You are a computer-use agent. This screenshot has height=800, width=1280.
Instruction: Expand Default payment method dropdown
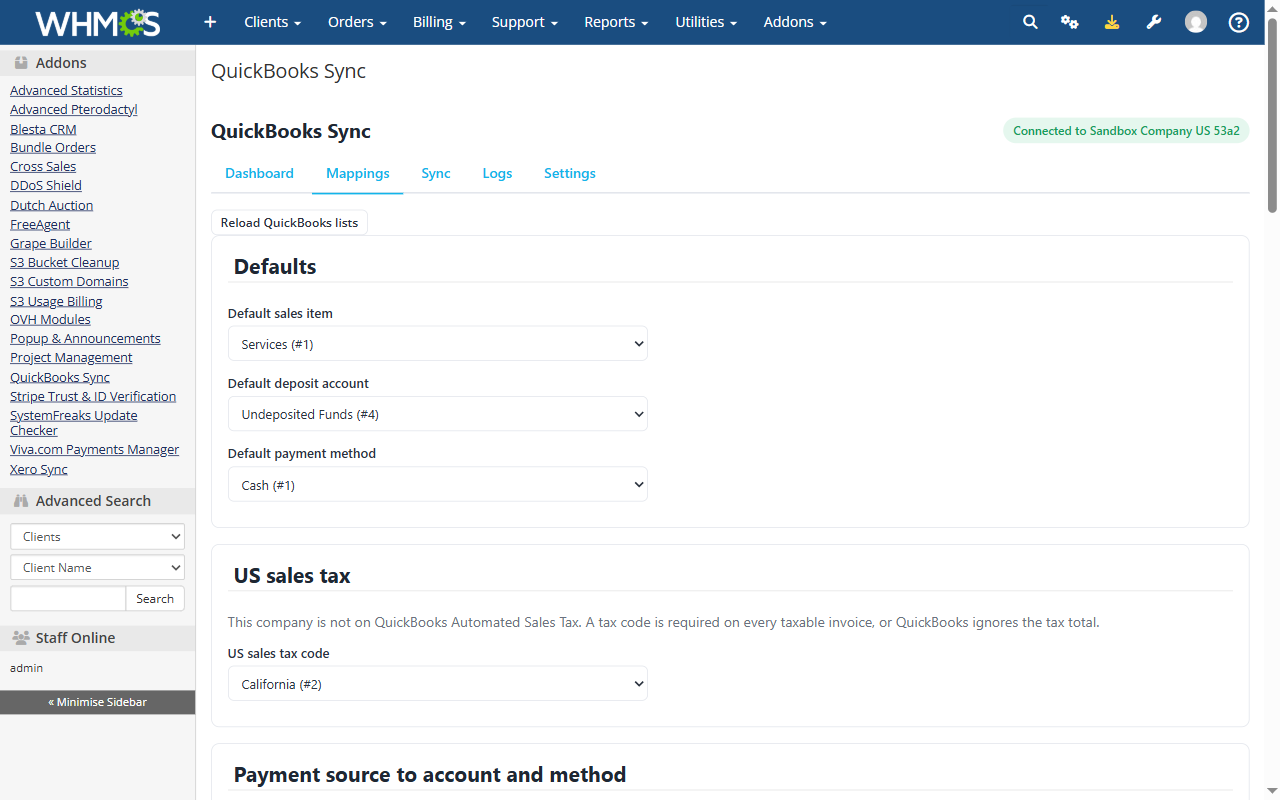tap(438, 485)
